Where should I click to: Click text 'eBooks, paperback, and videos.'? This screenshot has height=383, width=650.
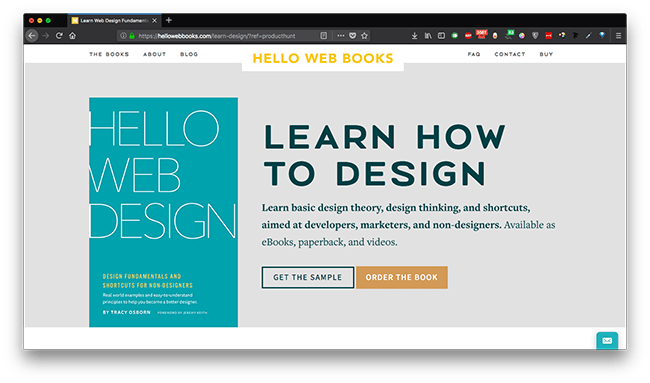coord(329,242)
